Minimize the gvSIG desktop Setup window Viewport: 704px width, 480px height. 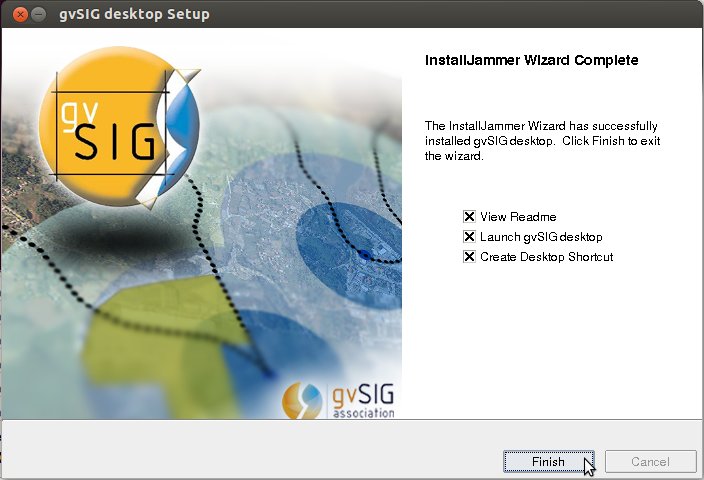tap(39, 14)
